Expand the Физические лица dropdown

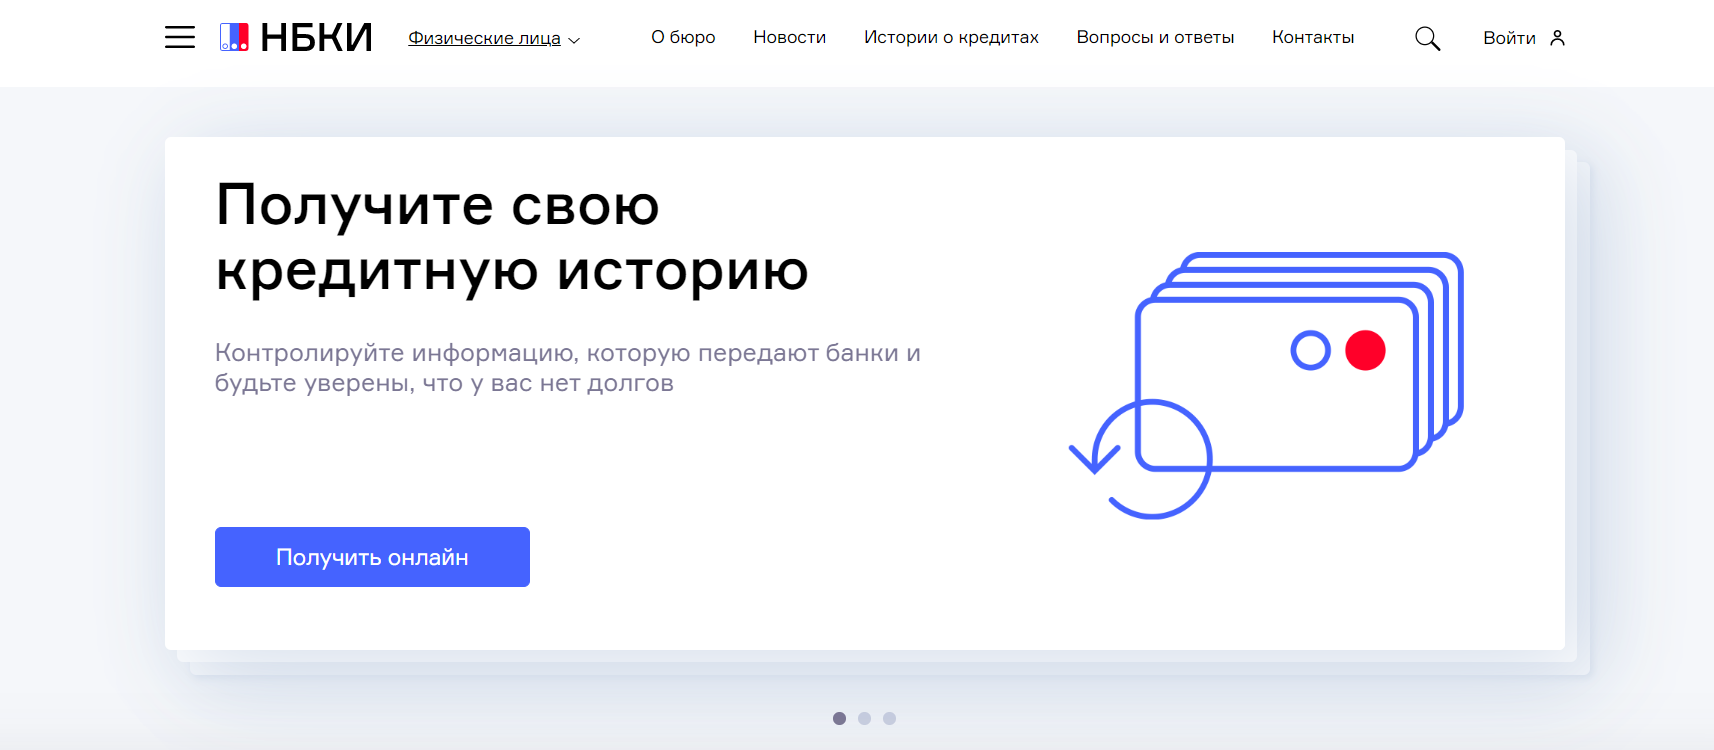pos(494,38)
